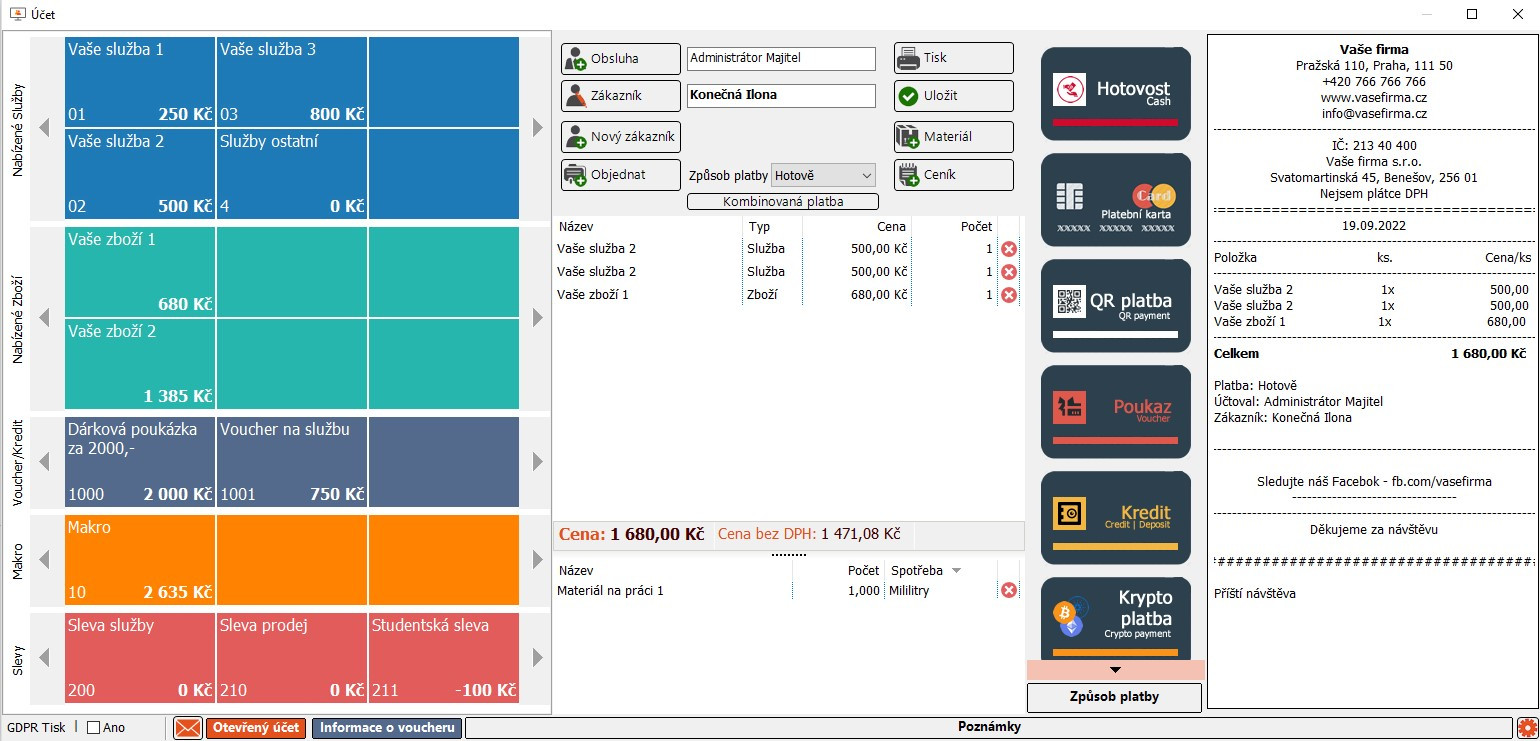
Task: Select Krypto platba payment tile
Action: click(1116, 618)
